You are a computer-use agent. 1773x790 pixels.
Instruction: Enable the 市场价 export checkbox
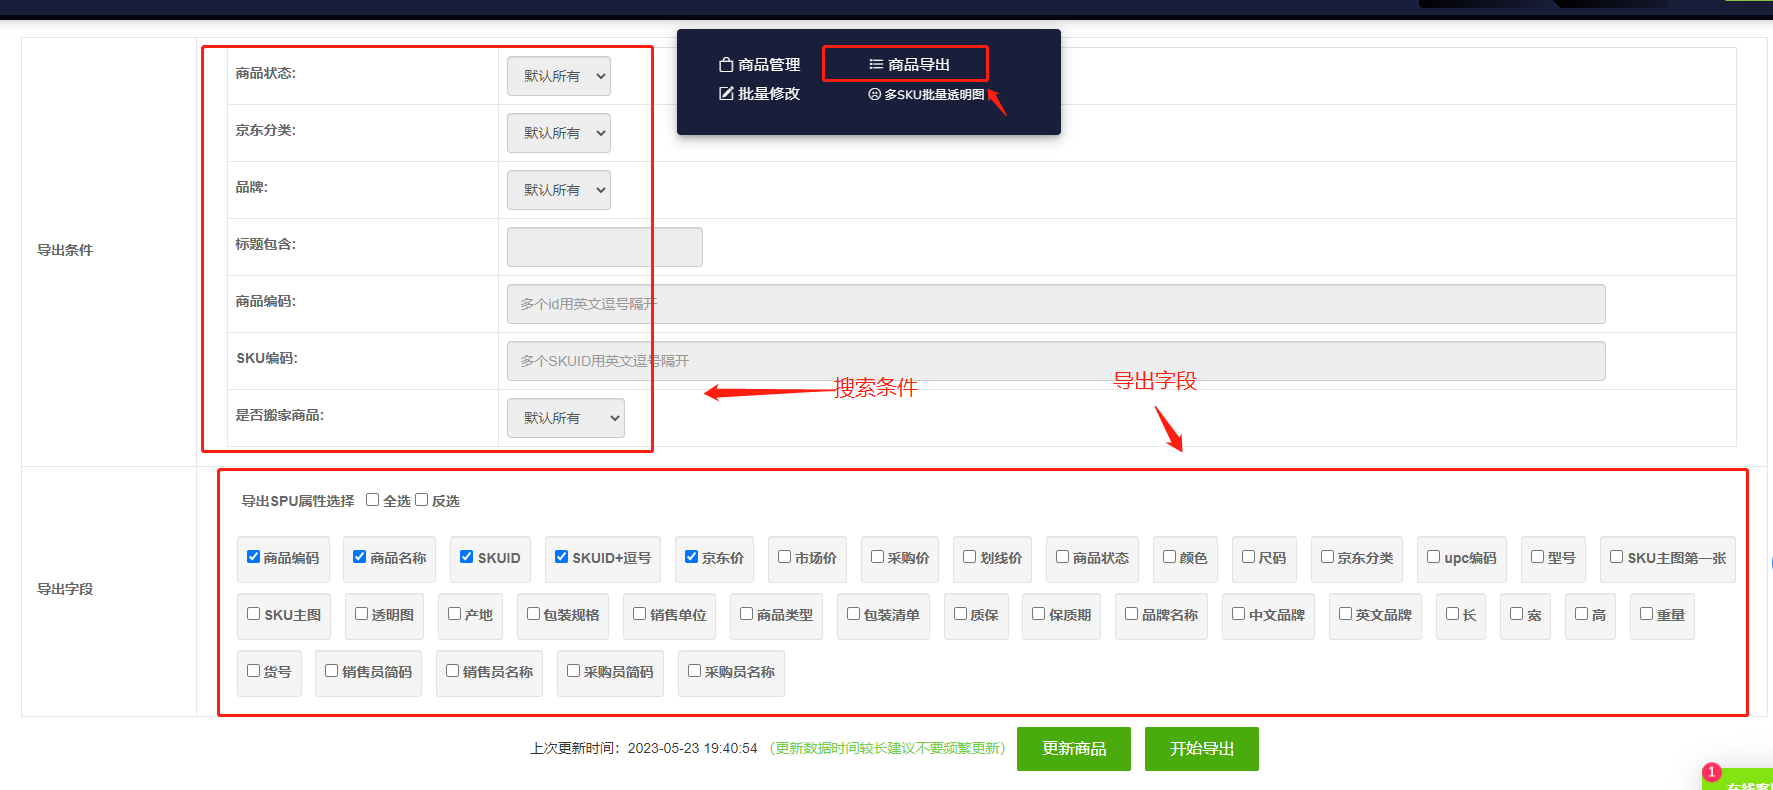pyautogui.click(x=785, y=557)
